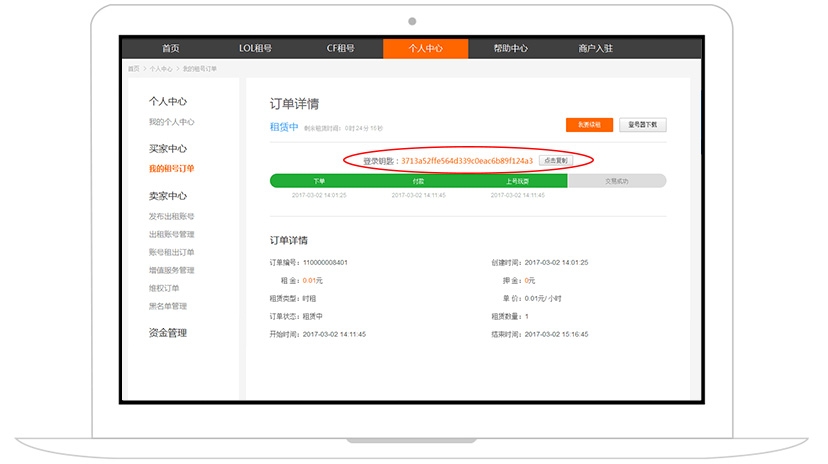Click the grey 交易成功 progress step

click(616, 181)
